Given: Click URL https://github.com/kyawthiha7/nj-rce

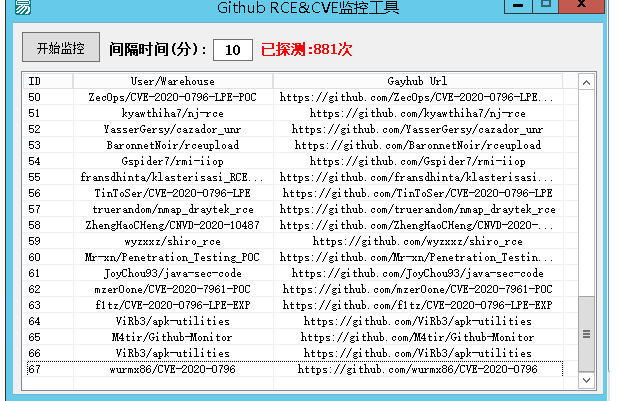Looking at the screenshot, I should coord(417,114).
